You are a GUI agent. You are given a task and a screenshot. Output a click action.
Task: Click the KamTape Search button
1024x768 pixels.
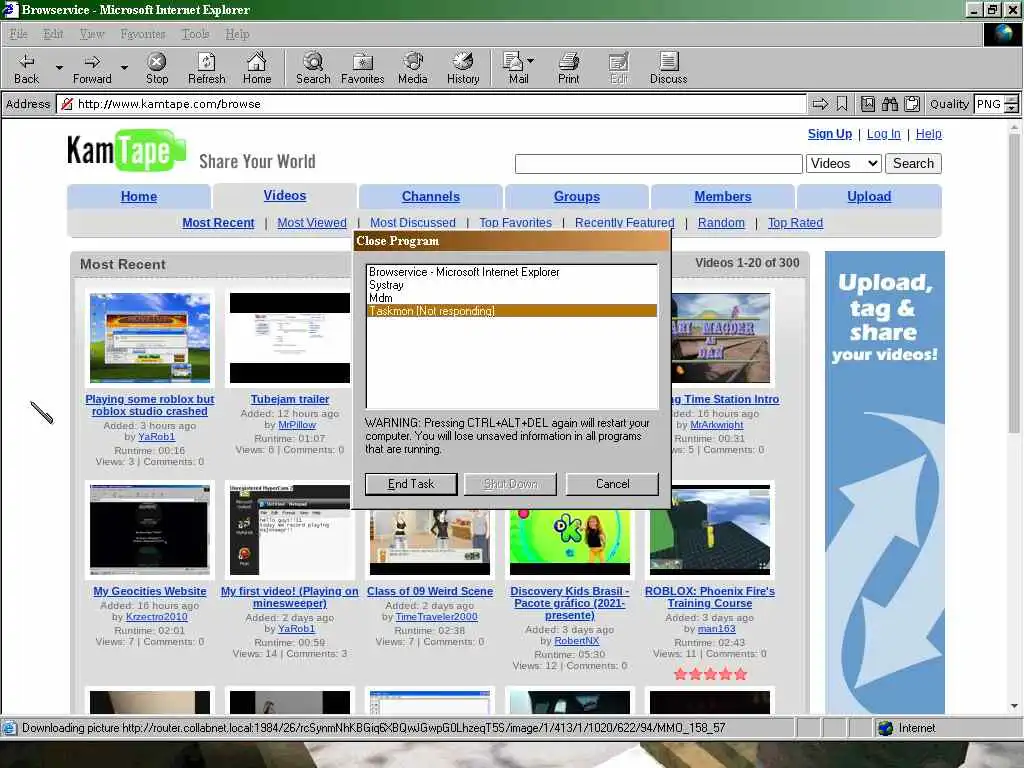click(913, 163)
